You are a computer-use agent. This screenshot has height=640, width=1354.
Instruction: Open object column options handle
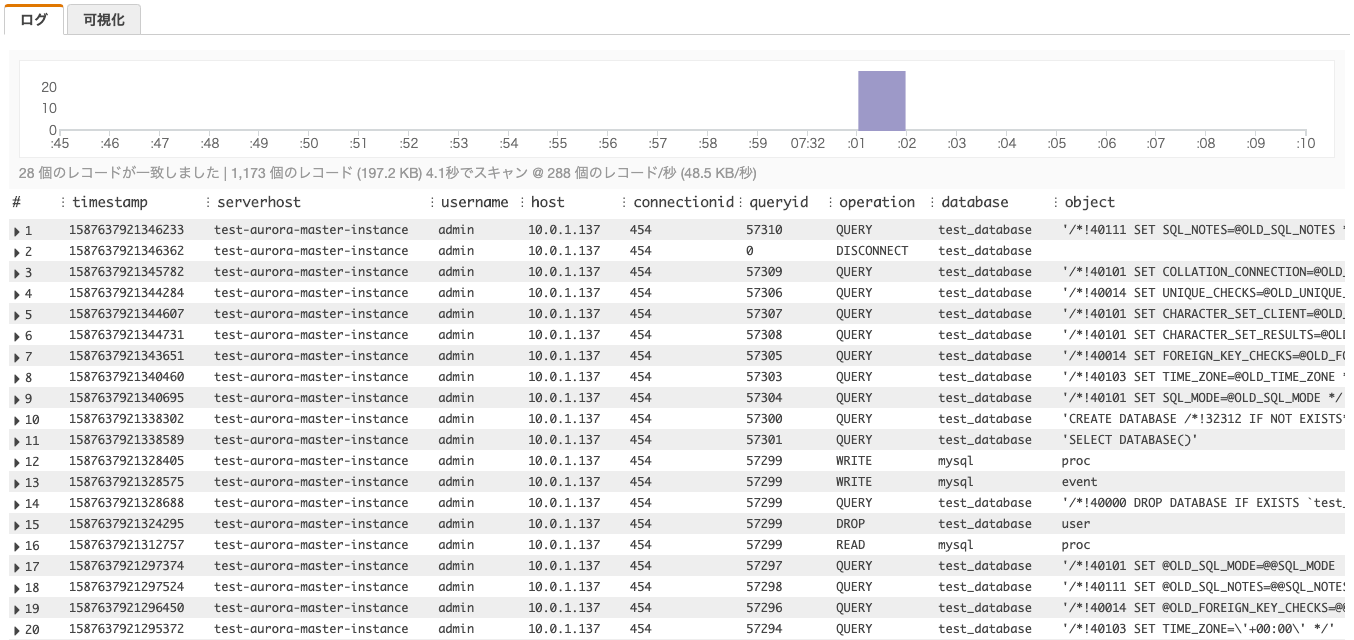1056,202
